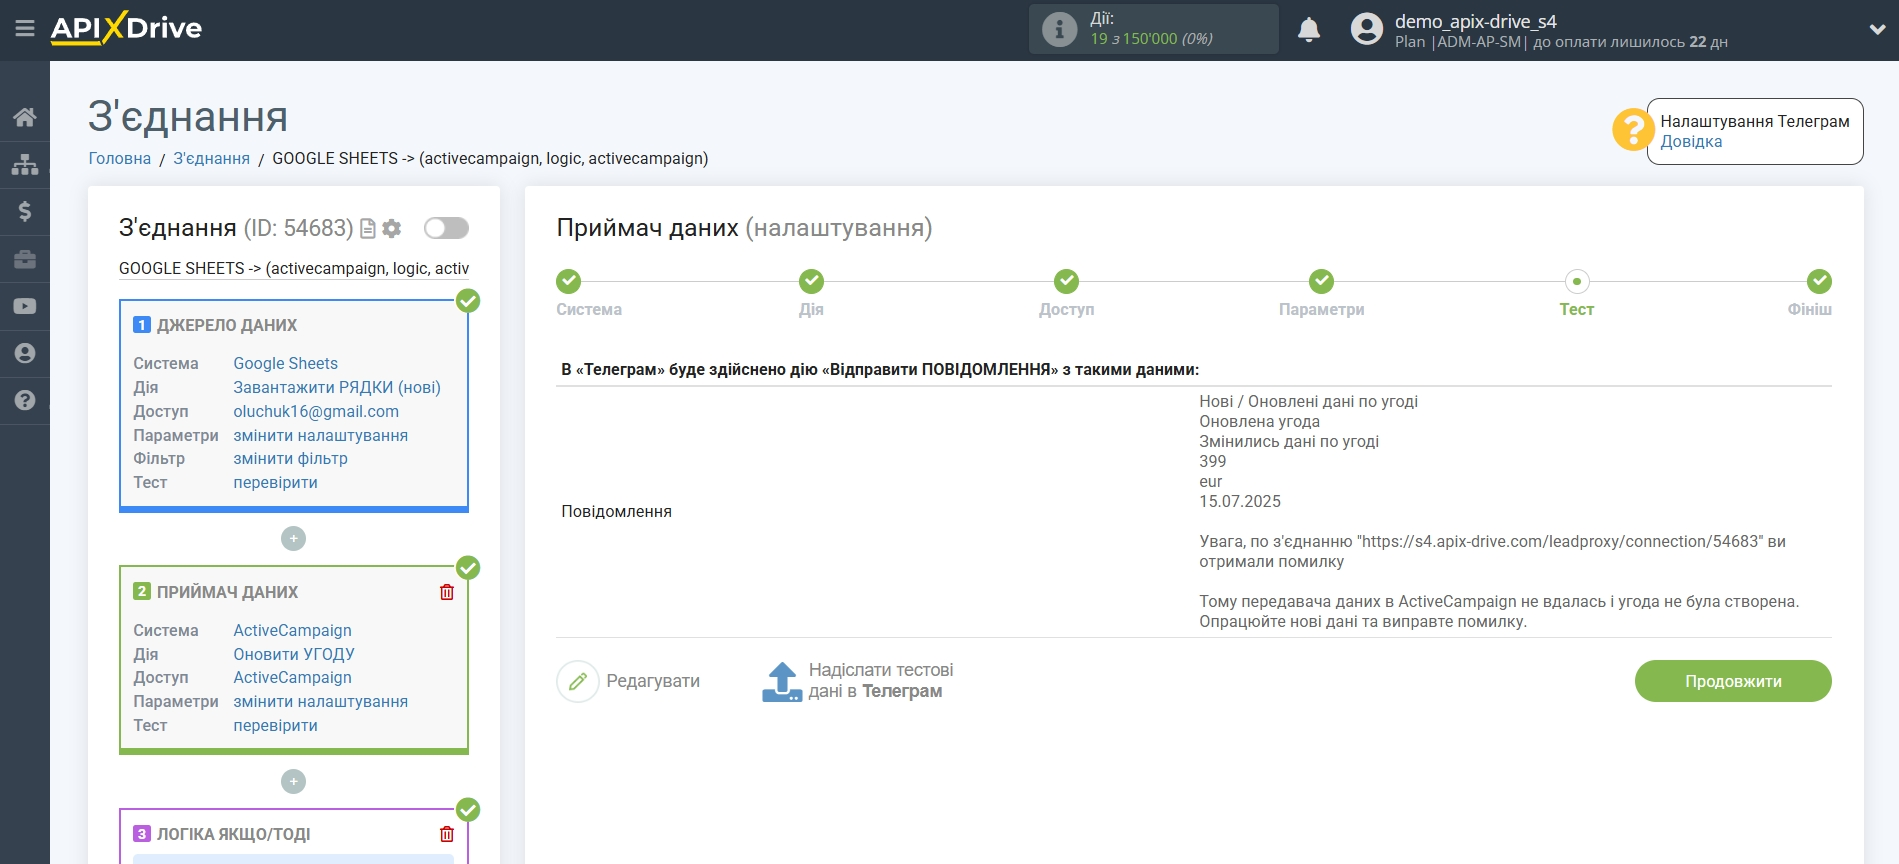
Task: Click the connection URL text in message
Action: (x=1560, y=541)
